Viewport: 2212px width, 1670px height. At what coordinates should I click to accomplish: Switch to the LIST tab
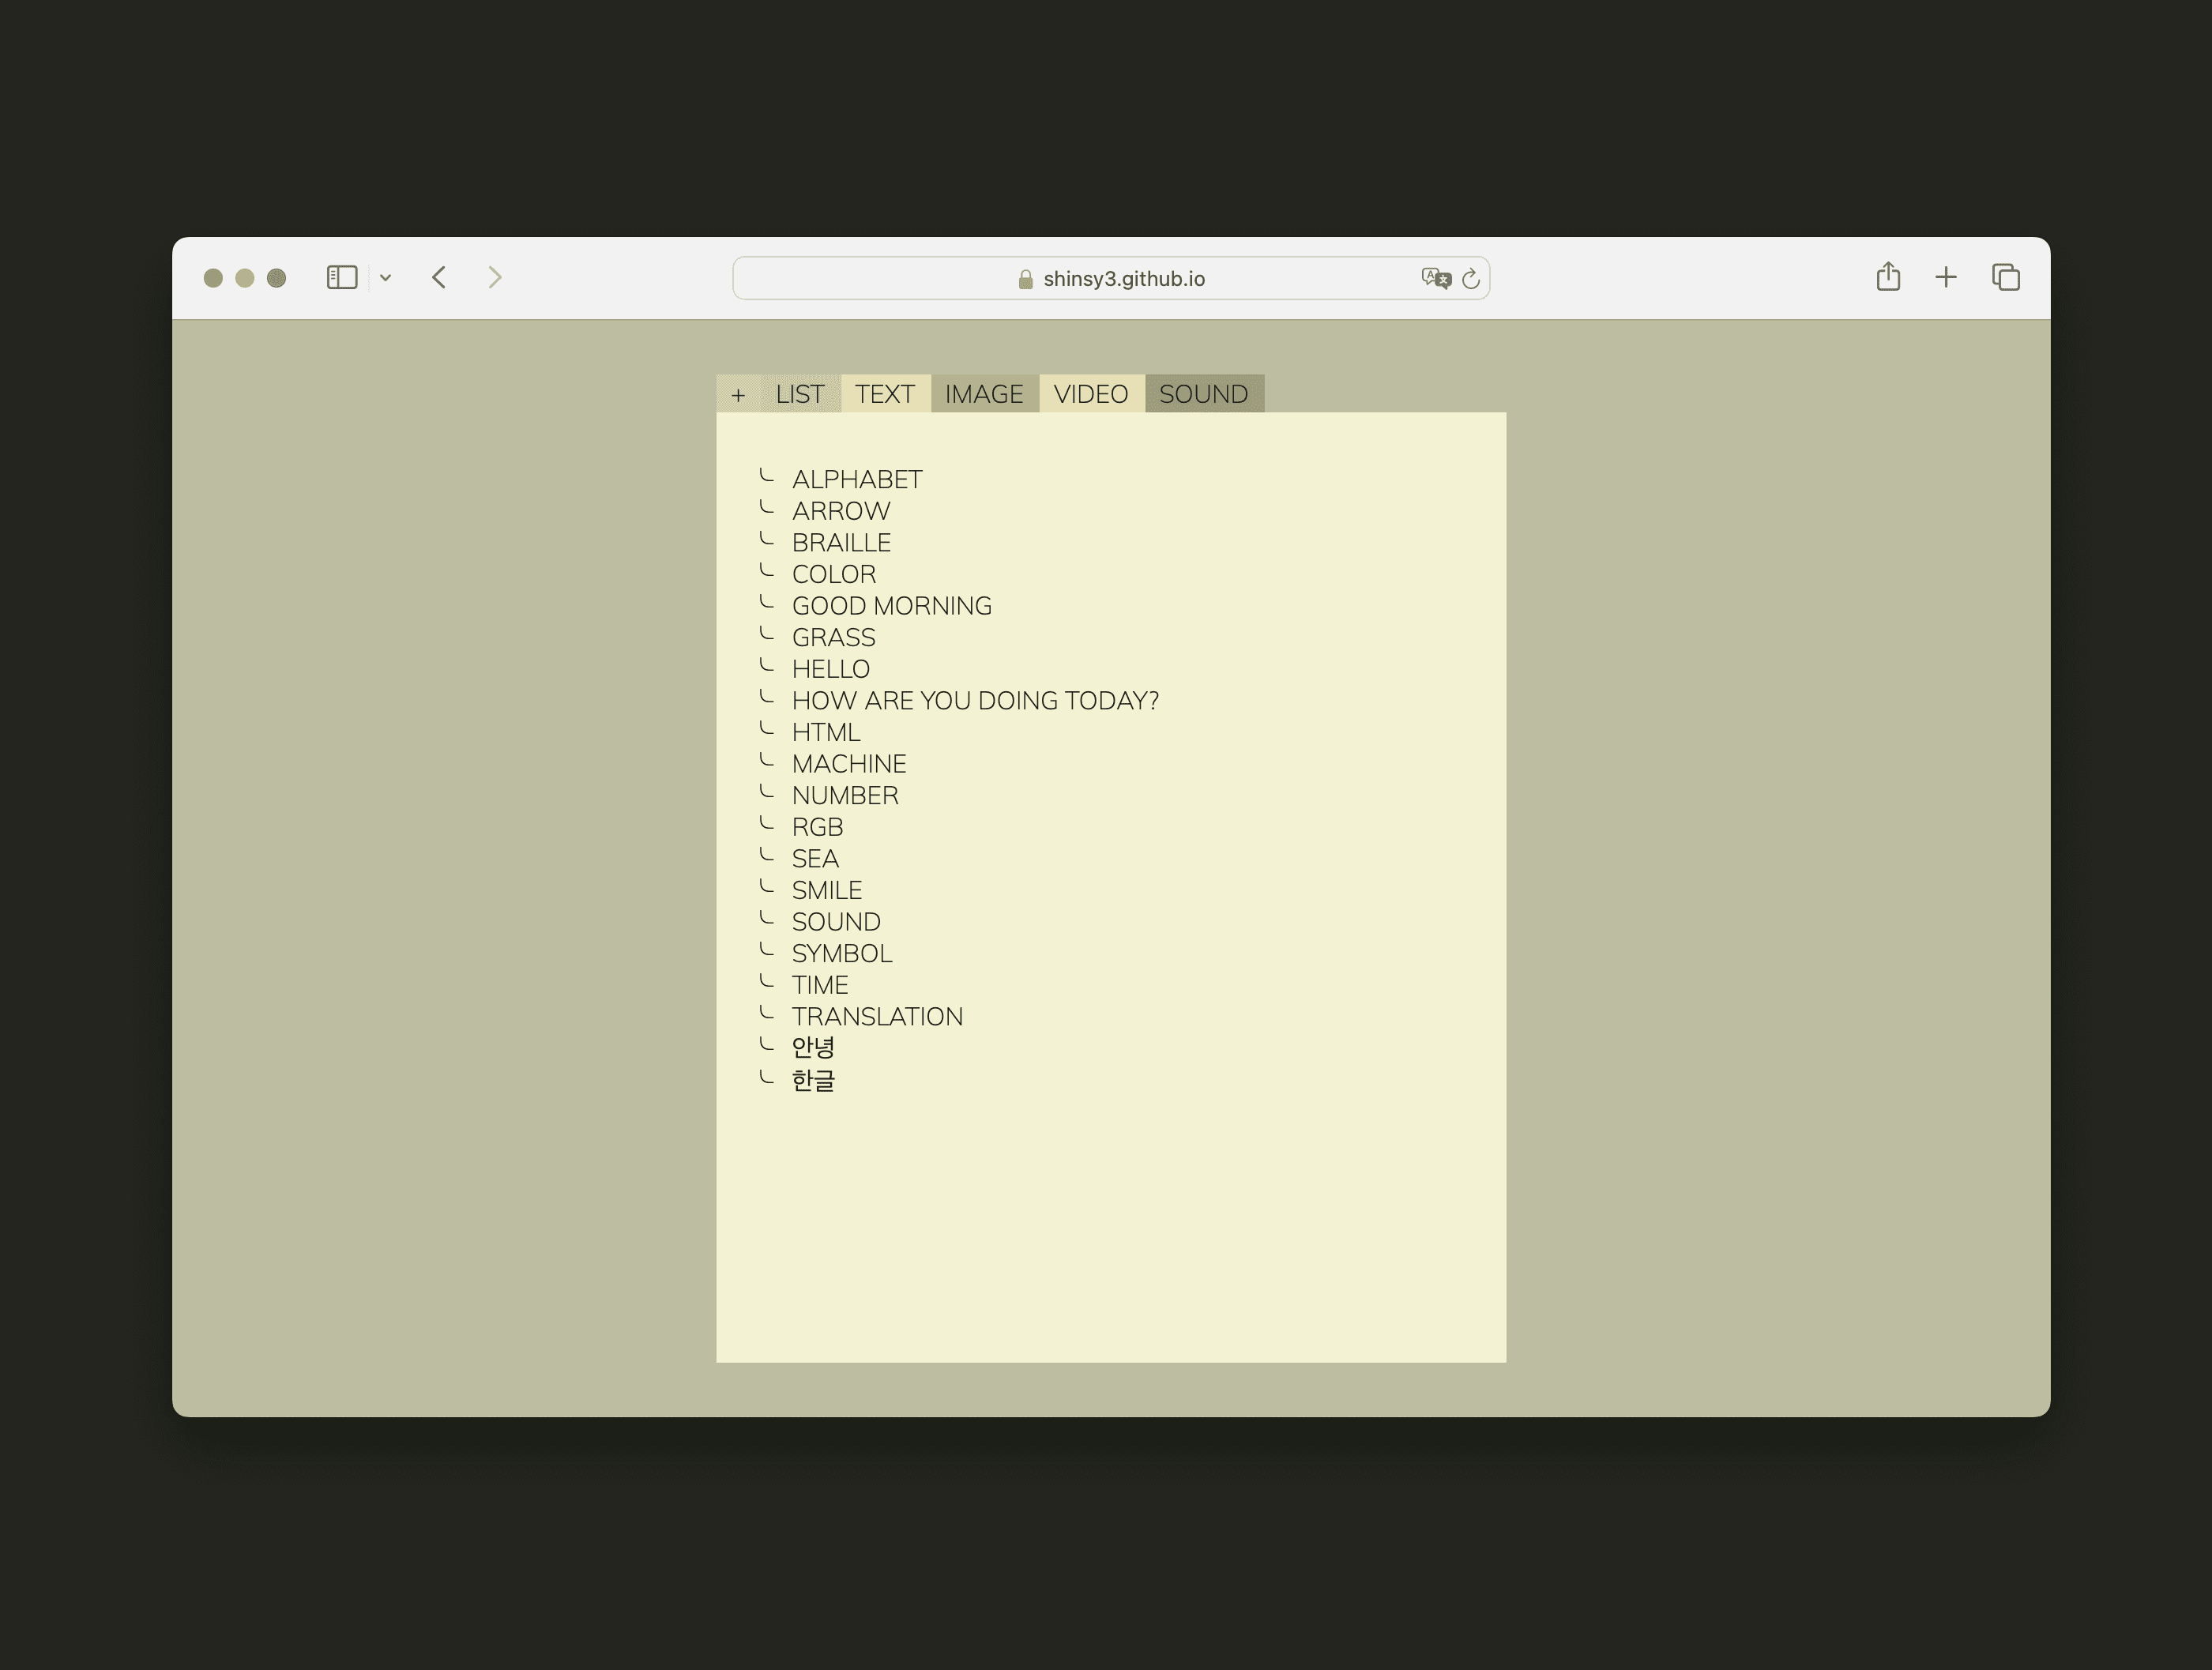point(799,394)
